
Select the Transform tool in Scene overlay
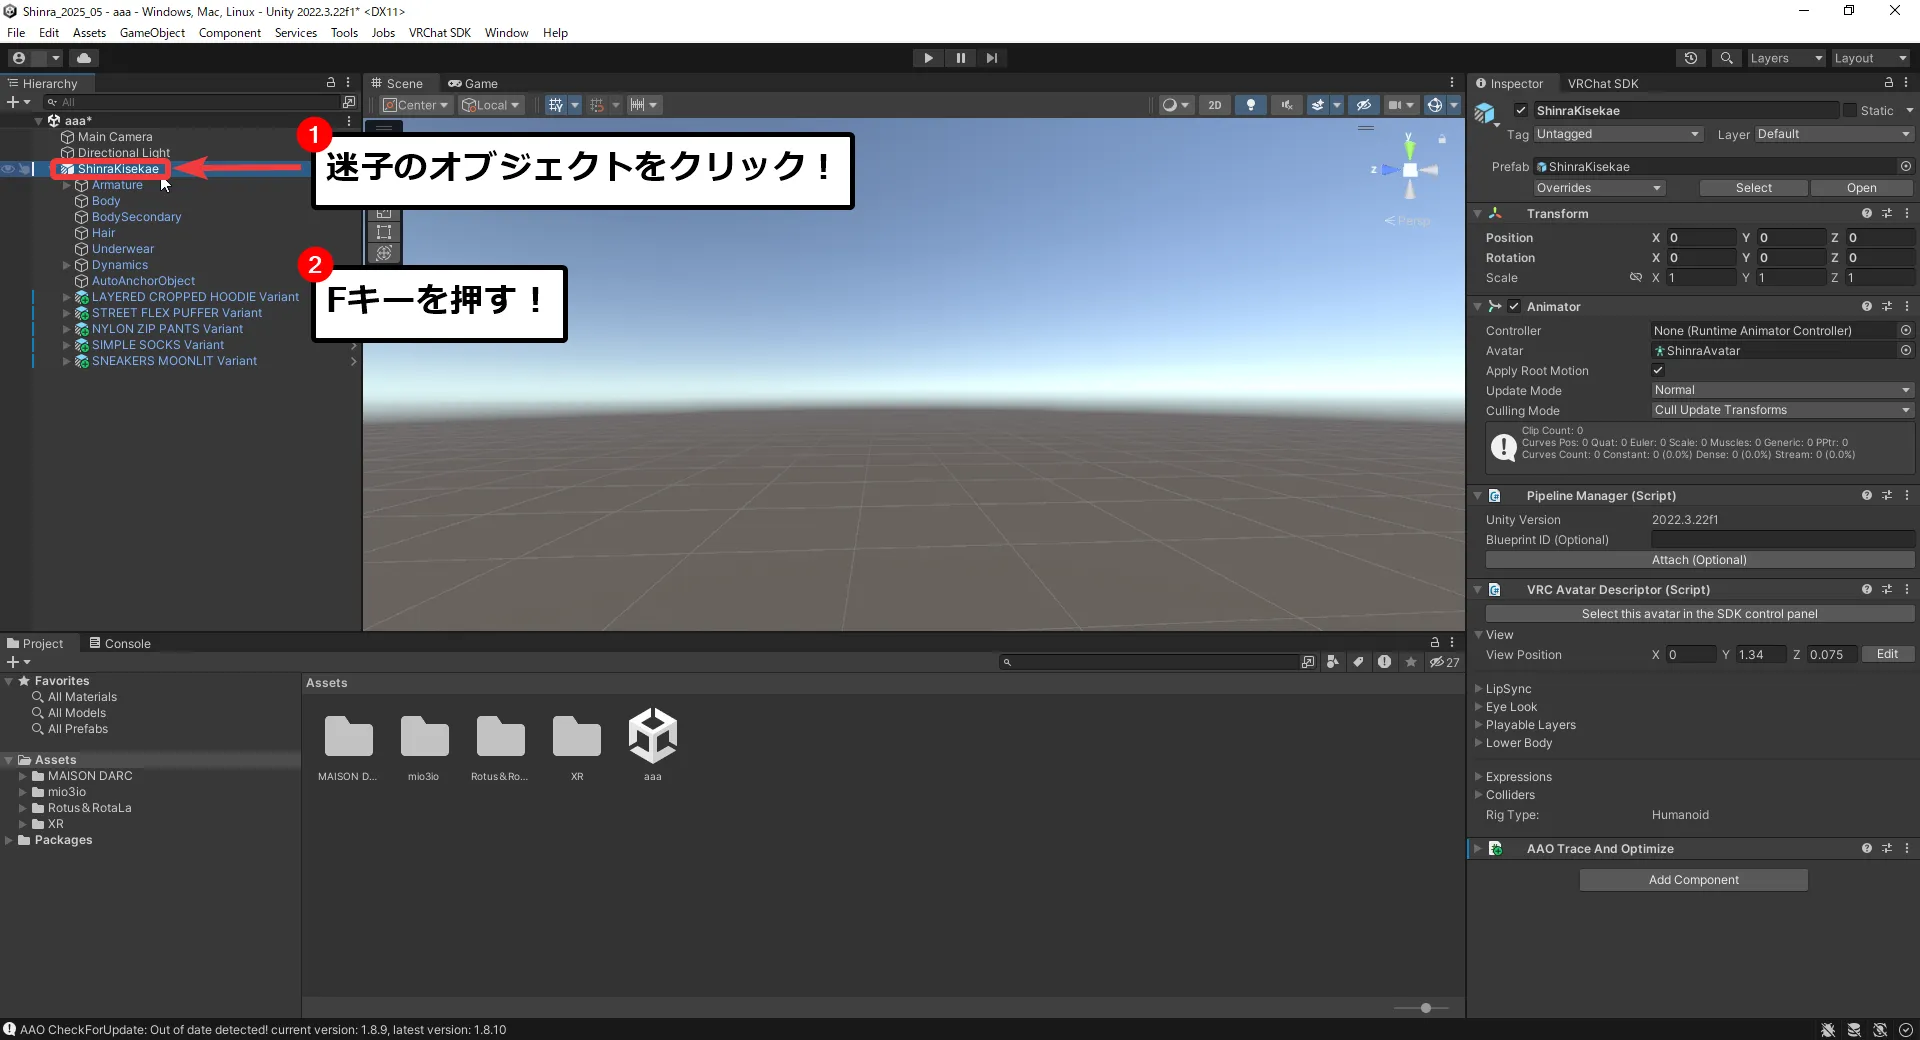pyautogui.click(x=384, y=253)
